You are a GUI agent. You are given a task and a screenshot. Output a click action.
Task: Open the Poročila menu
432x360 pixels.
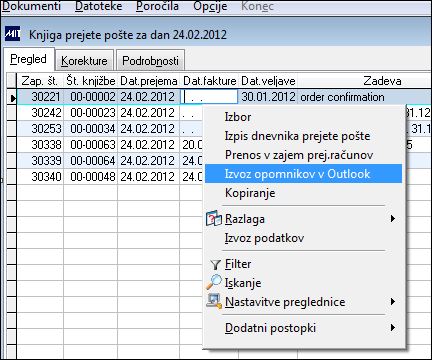[157, 6]
